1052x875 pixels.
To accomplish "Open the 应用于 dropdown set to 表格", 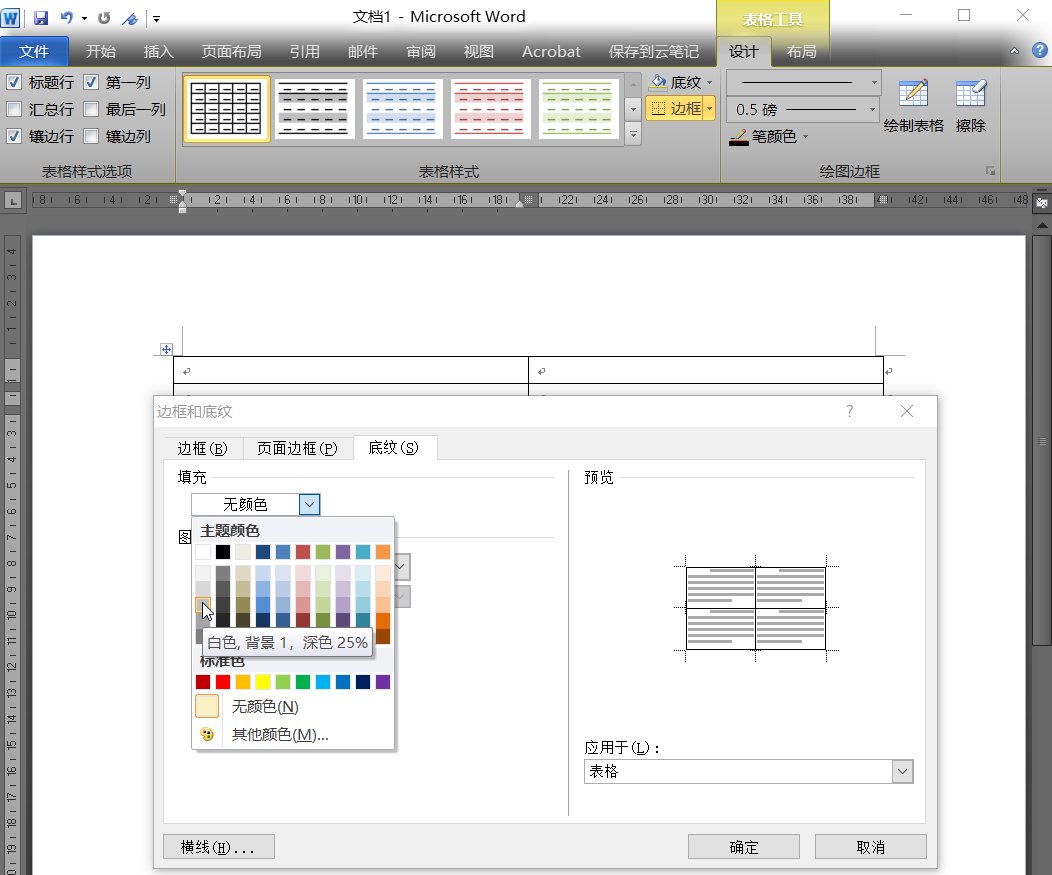I will click(902, 771).
